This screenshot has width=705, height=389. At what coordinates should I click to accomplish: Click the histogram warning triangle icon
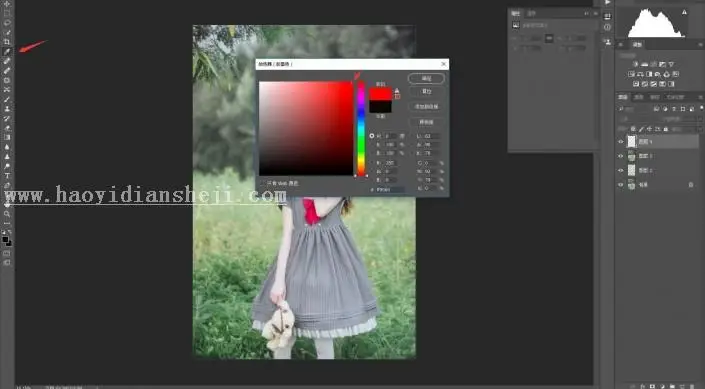coord(684,13)
